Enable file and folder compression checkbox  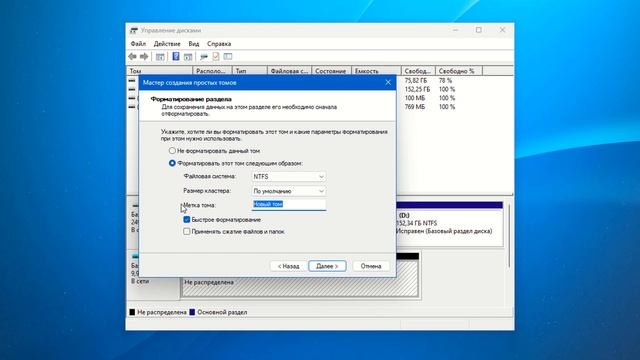(187, 231)
